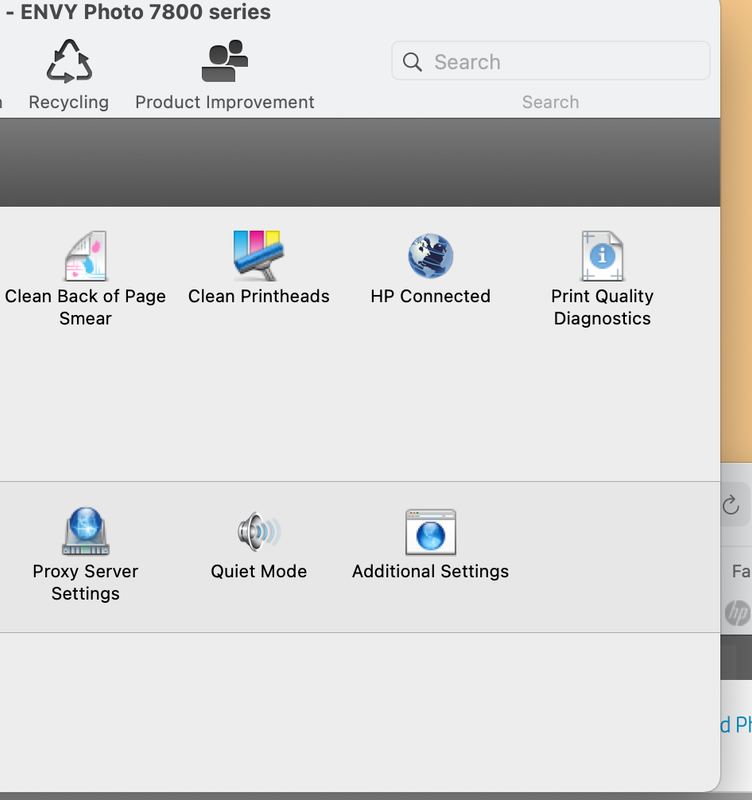Launch the Clean Back of Page Smear icon

click(x=85, y=256)
